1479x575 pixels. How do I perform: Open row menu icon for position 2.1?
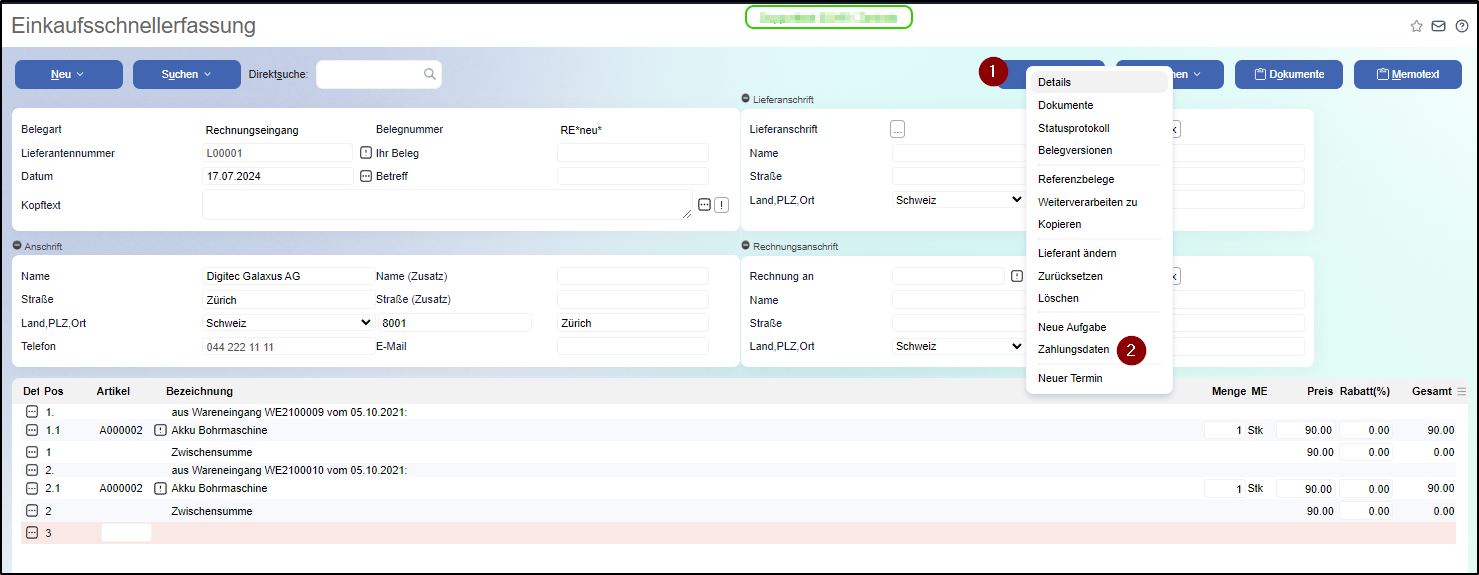[x=32, y=489]
